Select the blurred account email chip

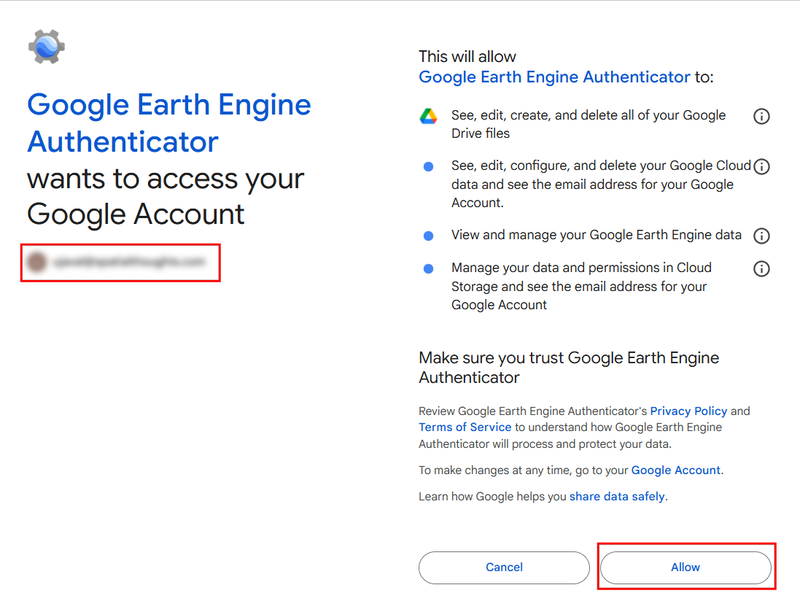(120, 262)
